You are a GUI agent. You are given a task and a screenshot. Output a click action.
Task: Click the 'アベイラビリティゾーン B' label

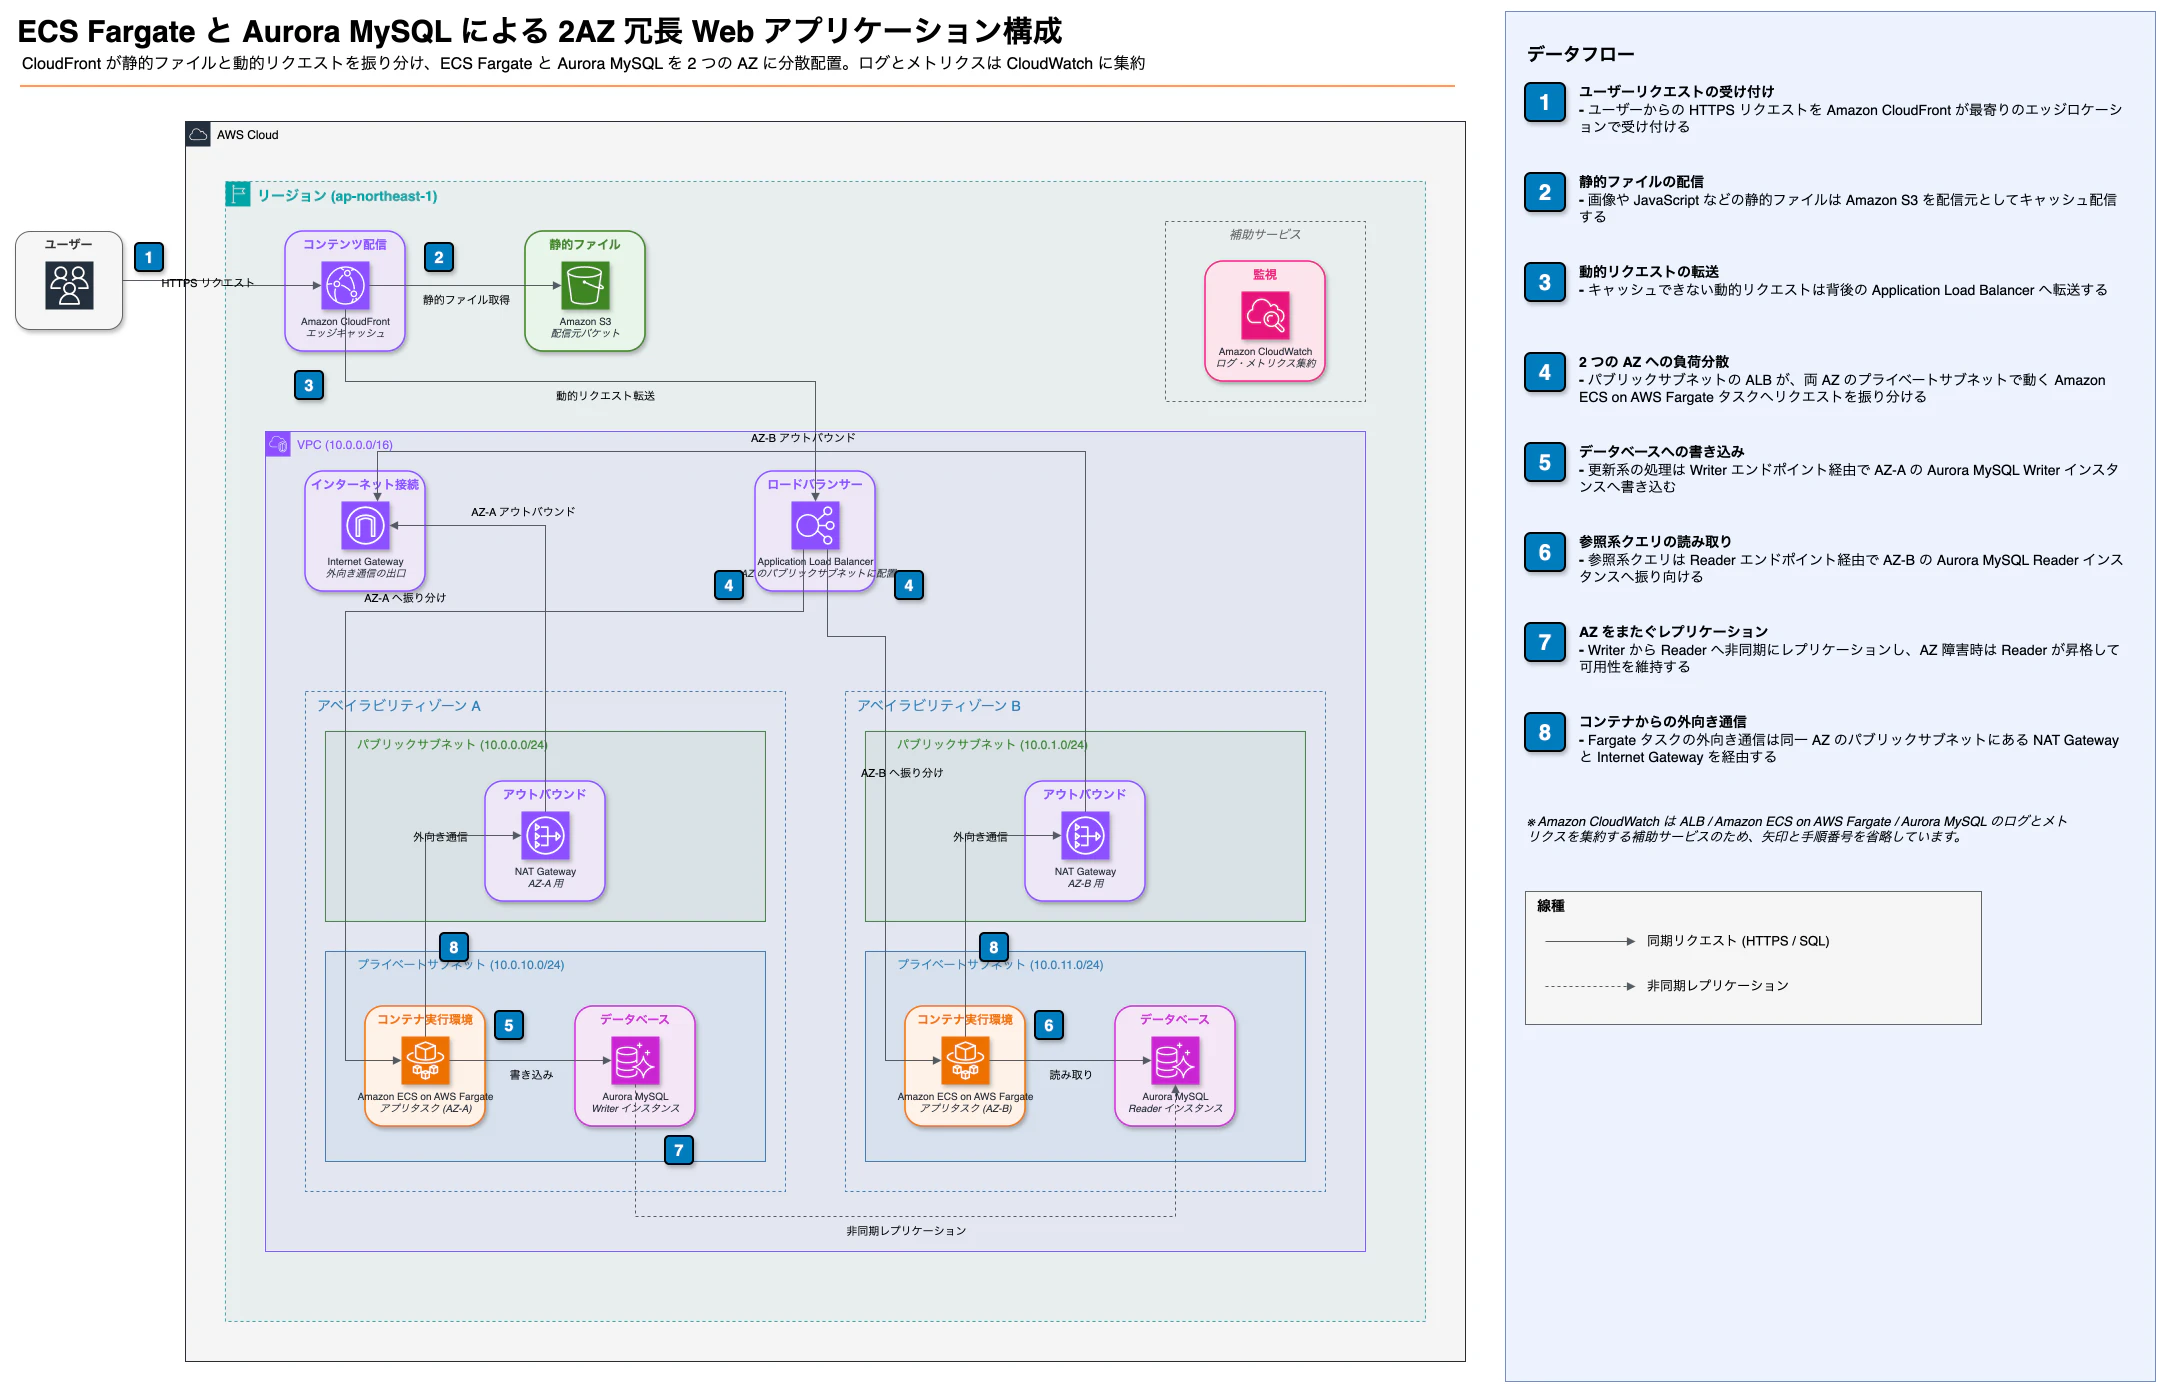[939, 705]
